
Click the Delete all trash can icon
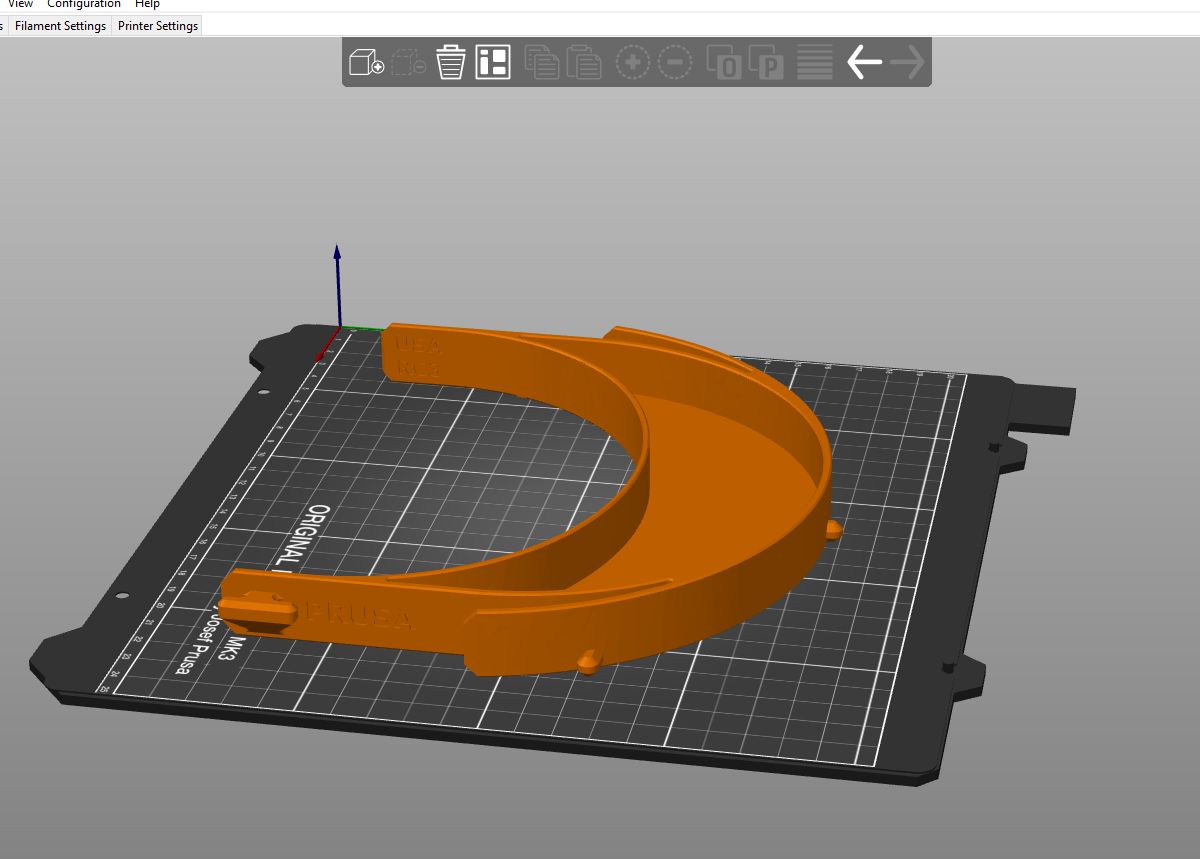coord(451,62)
